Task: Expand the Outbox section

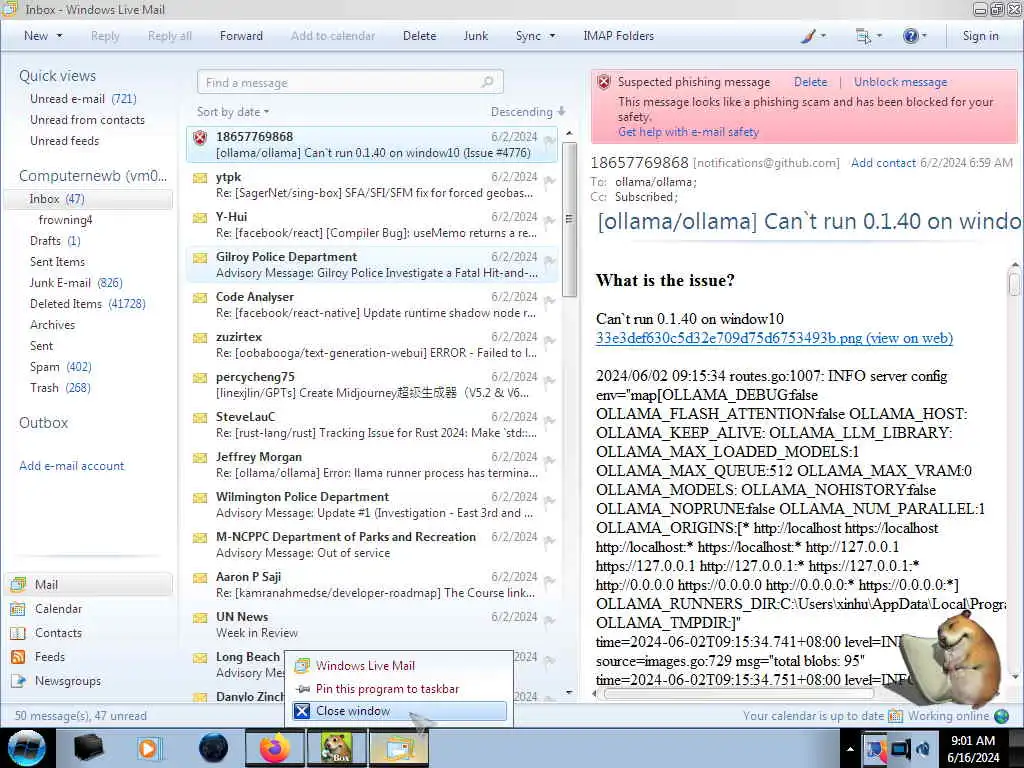Action: (43, 423)
